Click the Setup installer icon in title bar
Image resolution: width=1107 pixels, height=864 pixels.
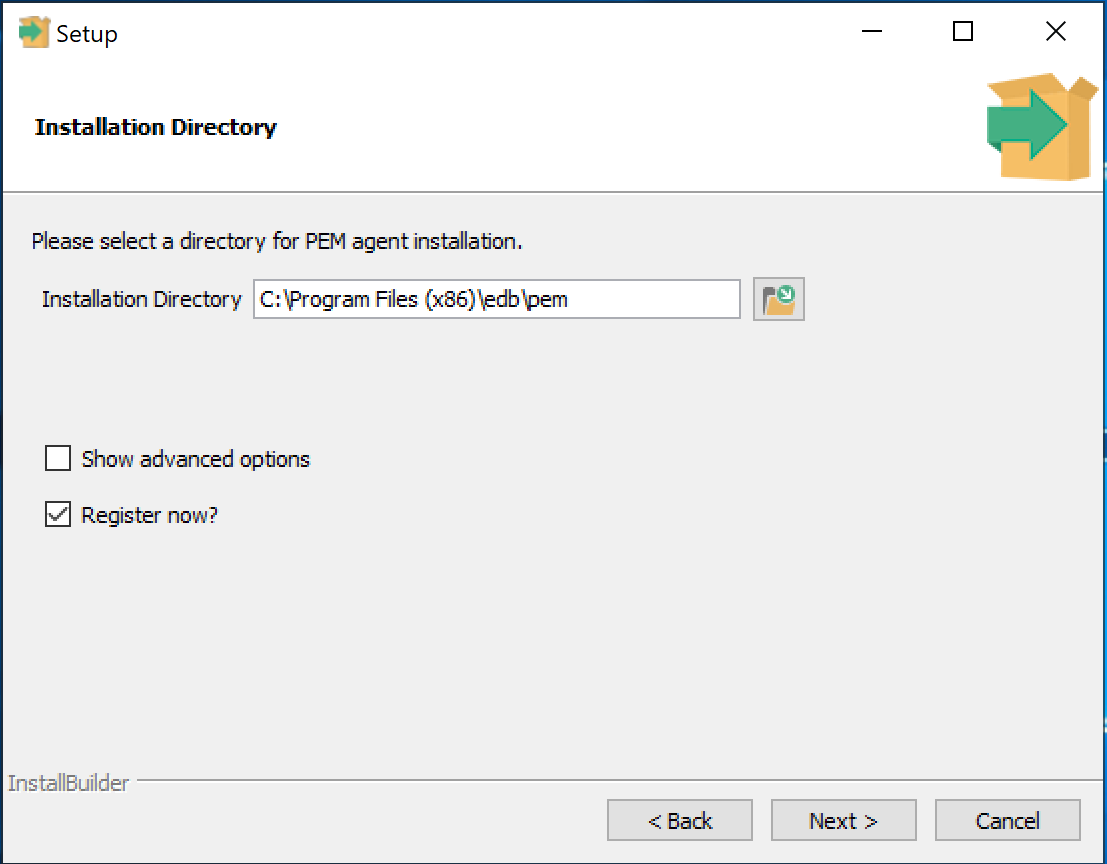34,32
